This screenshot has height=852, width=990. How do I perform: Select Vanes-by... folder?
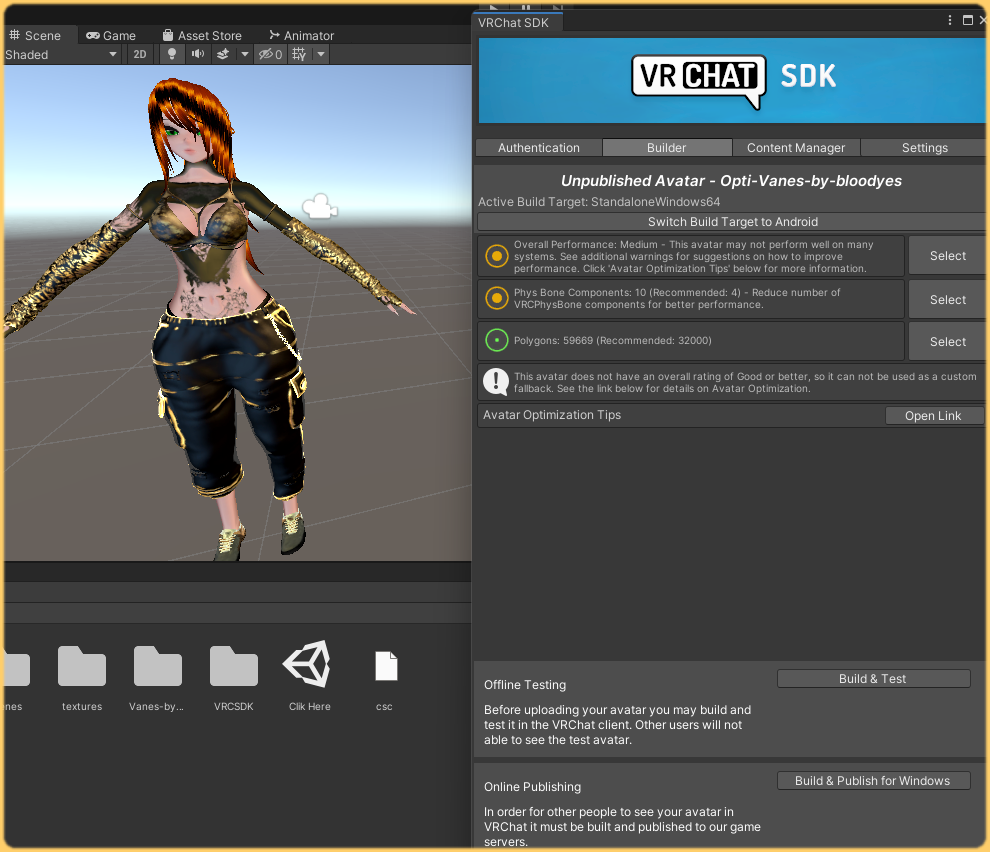(157, 678)
